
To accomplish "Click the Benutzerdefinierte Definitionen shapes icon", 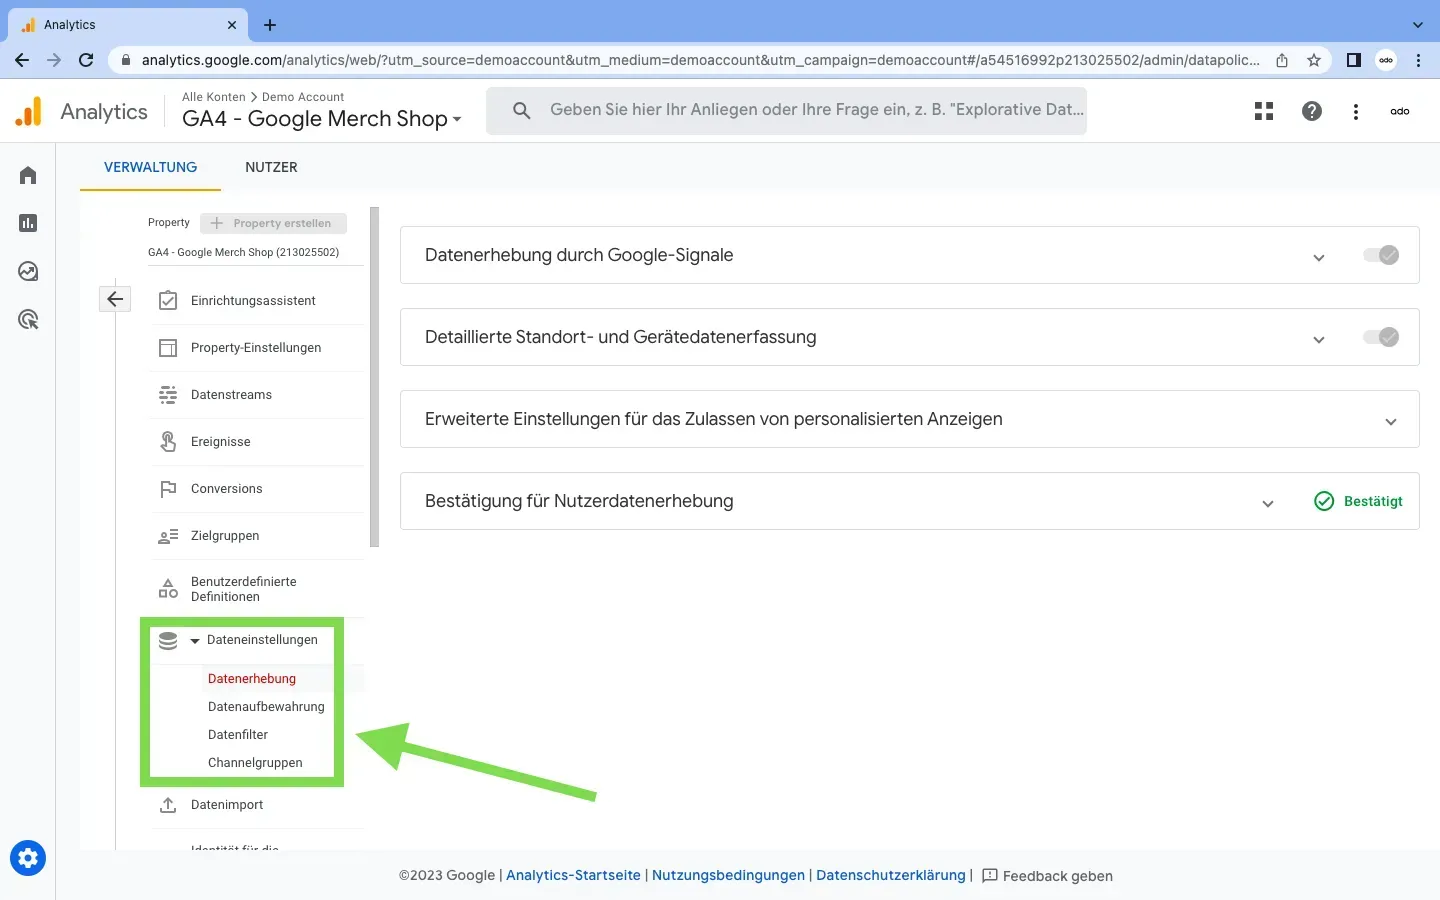I will (x=168, y=589).
